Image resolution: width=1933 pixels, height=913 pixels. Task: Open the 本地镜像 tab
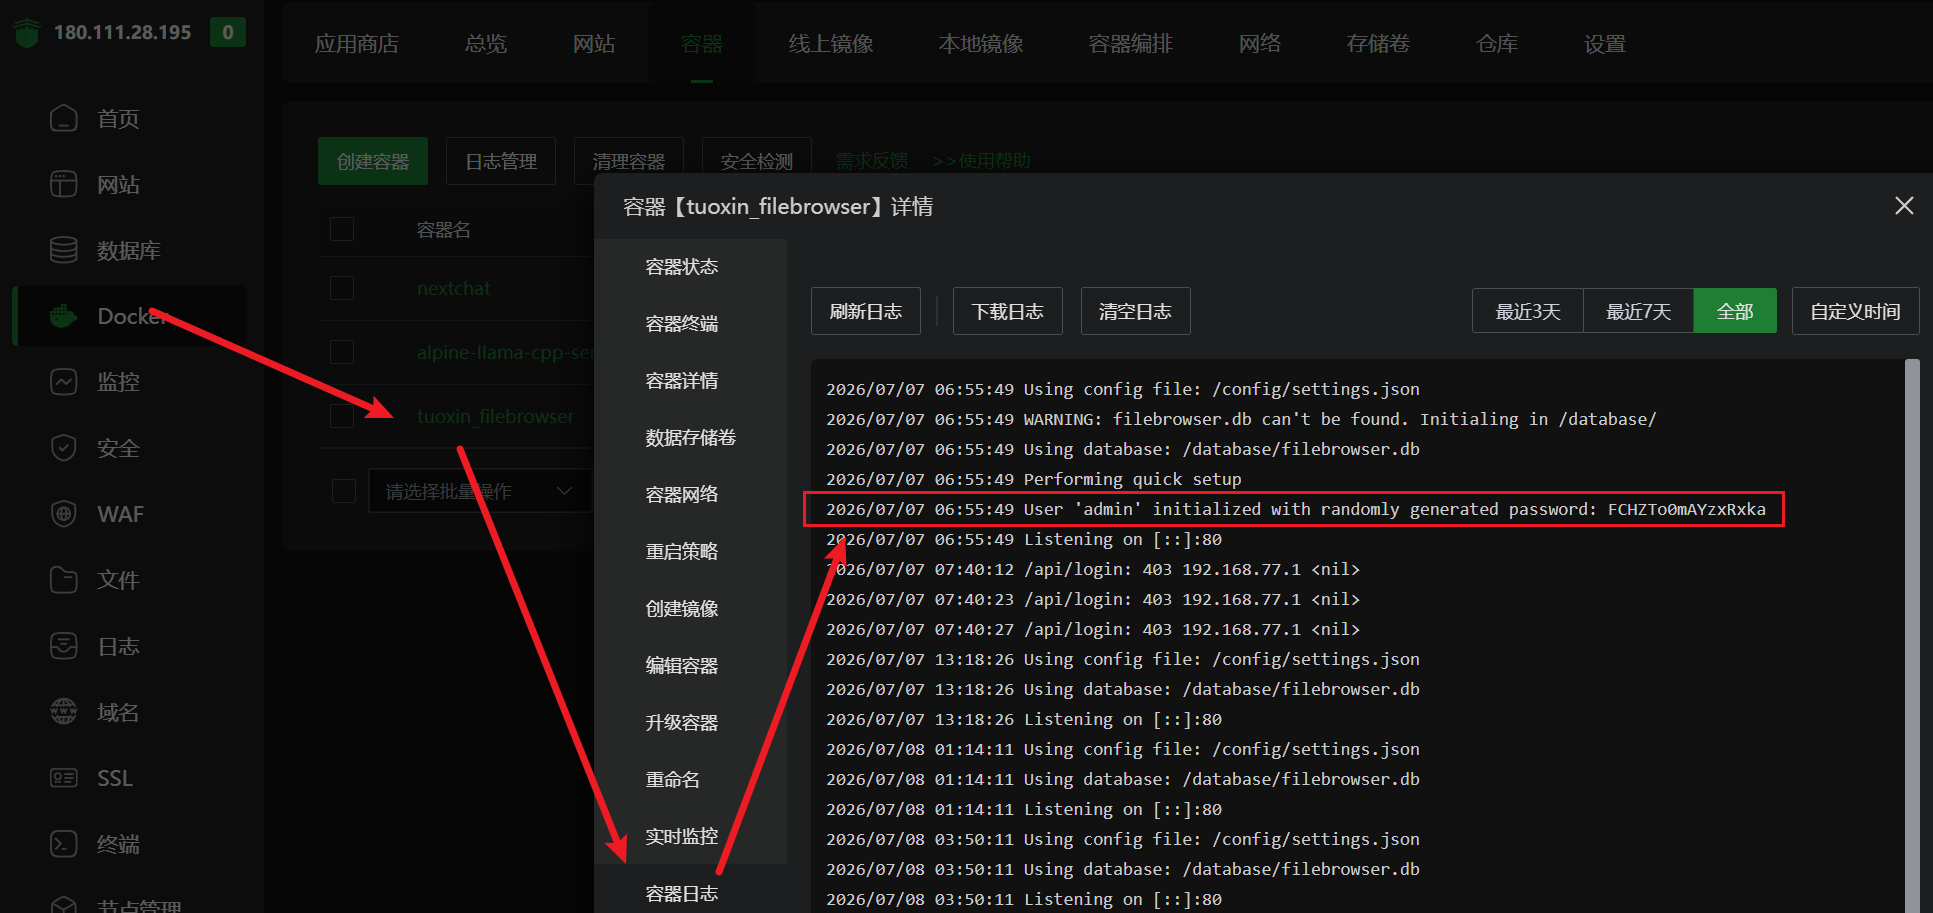[x=981, y=44]
